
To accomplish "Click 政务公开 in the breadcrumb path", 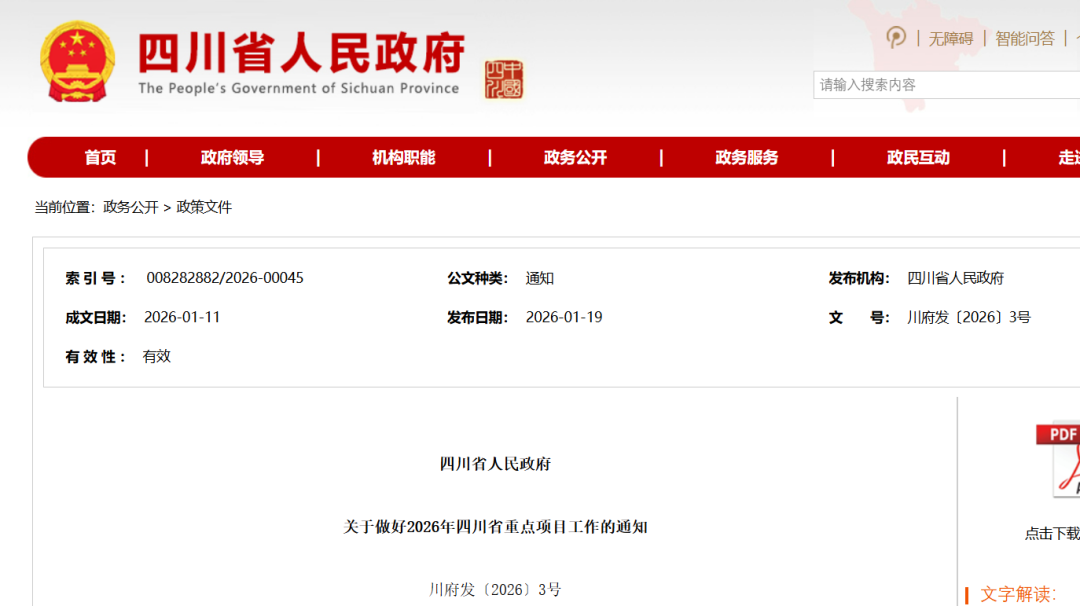I will point(131,207).
